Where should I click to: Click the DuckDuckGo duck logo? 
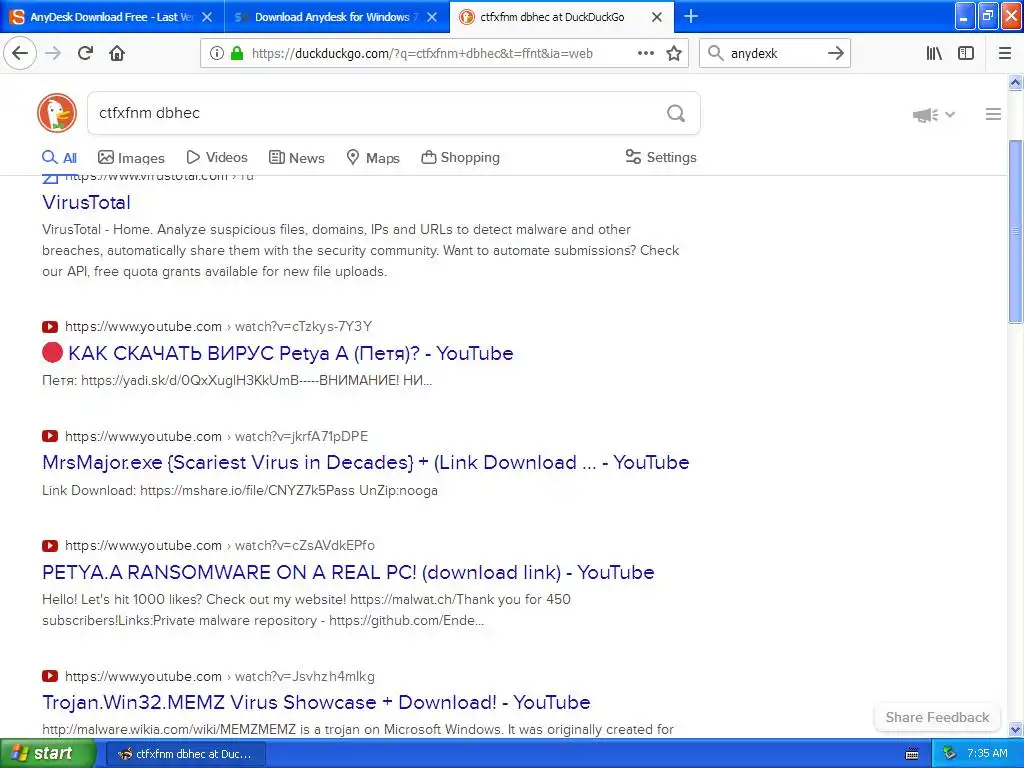(57, 113)
